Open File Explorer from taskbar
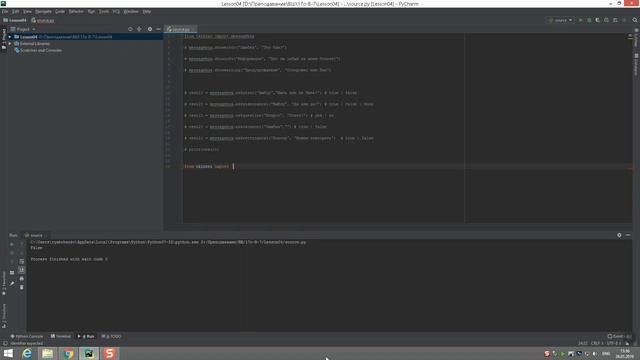The width and height of the screenshot is (640, 360). (48, 353)
